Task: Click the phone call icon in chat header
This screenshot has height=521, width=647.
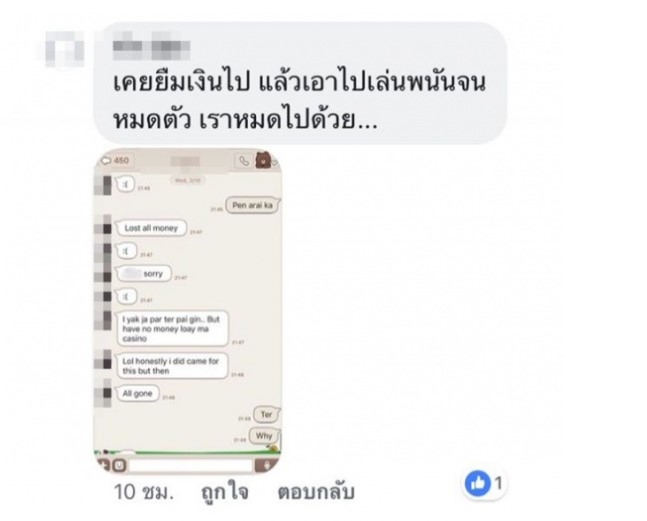Action: tap(244, 161)
